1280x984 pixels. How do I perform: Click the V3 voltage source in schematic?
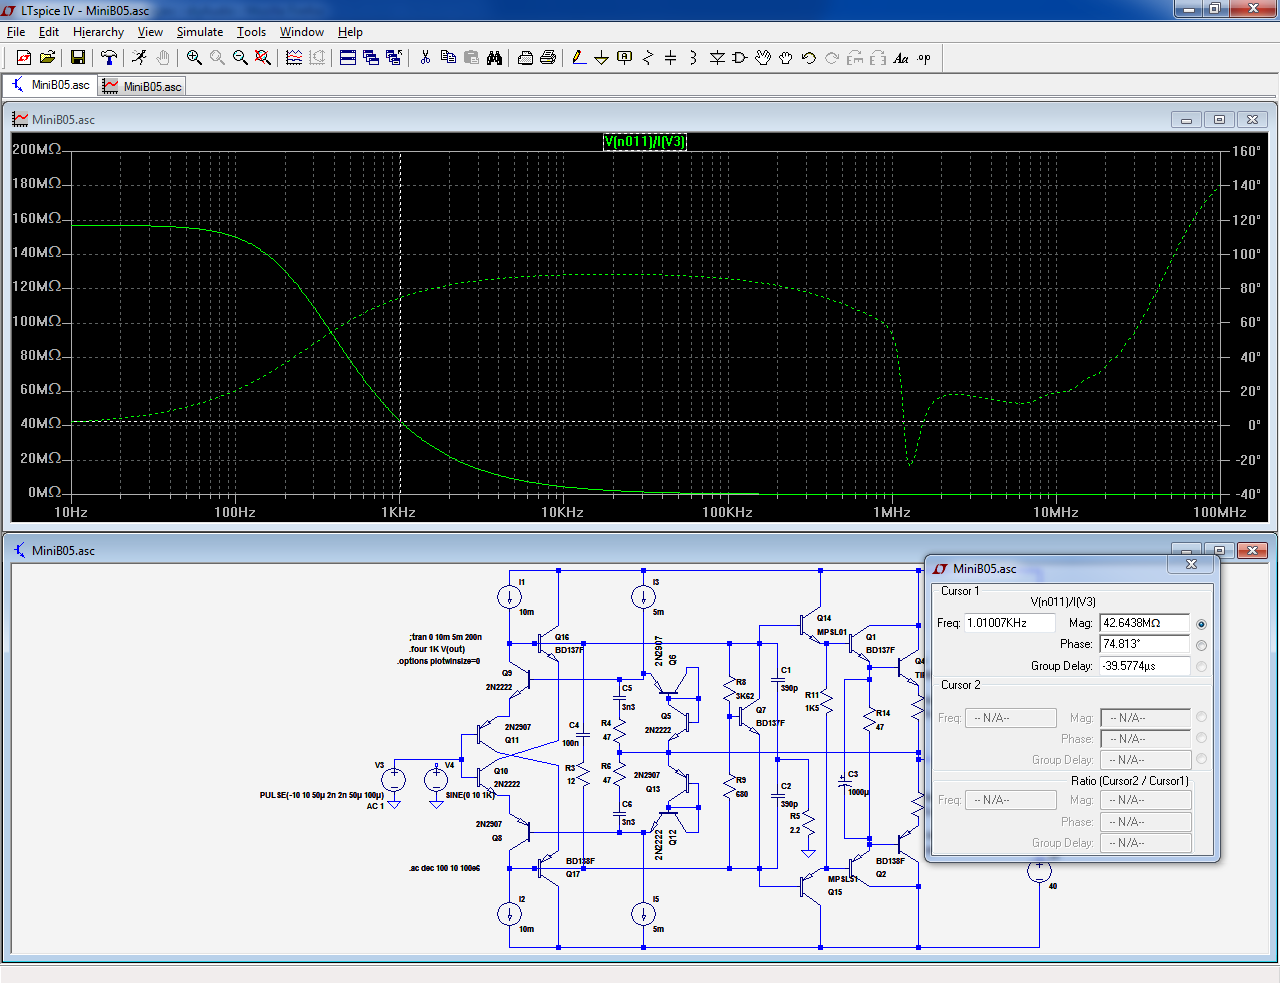click(394, 779)
